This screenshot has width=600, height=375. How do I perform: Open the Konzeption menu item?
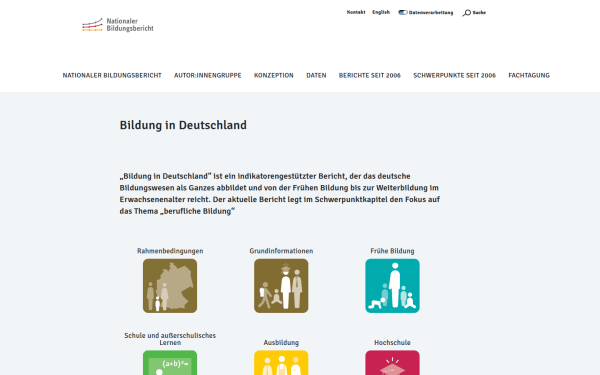click(274, 75)
